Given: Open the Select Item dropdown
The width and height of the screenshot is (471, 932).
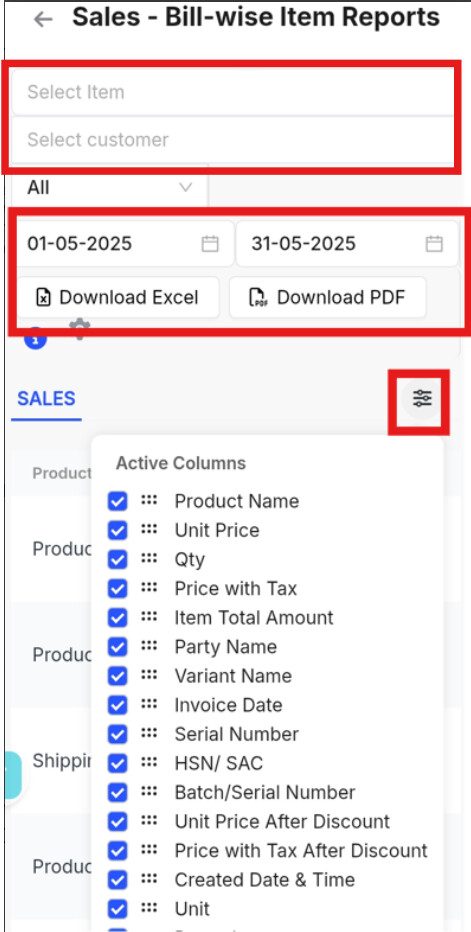Looking at the screenshot, I should coord(233,92).
